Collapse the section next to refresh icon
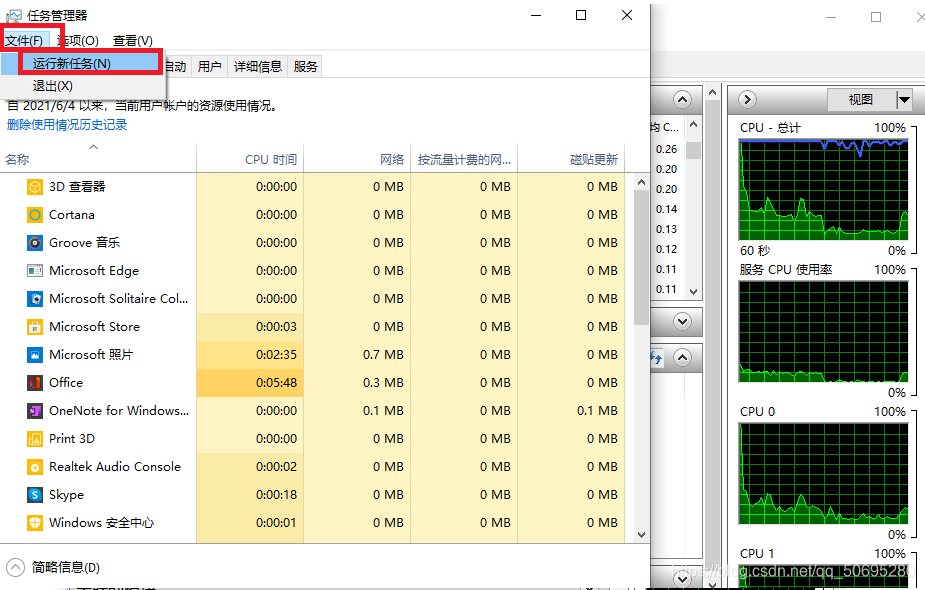Screen dimensions: 925x590 683,358
